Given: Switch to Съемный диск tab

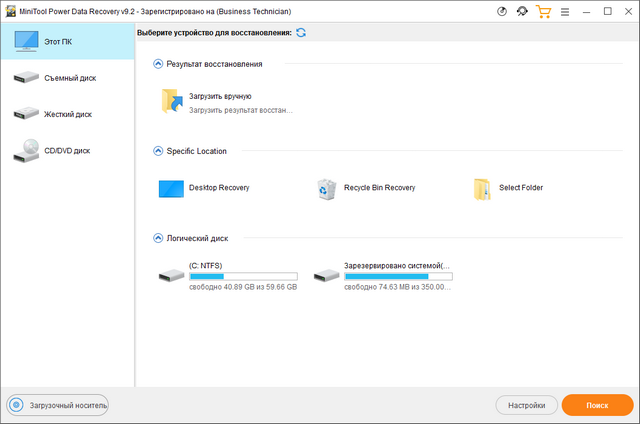Looking at the screenshot, I should pyautogui.click(x=67, y=78).
